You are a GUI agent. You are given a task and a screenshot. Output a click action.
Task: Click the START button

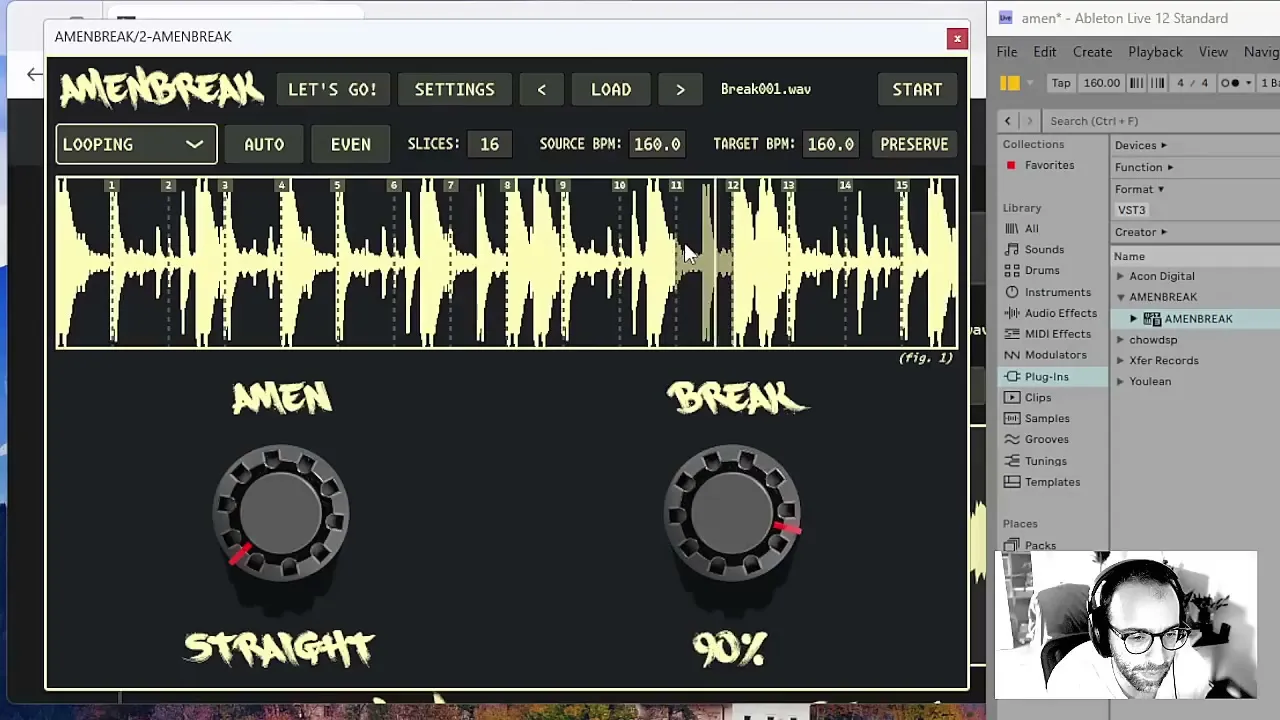pos(917,89)
